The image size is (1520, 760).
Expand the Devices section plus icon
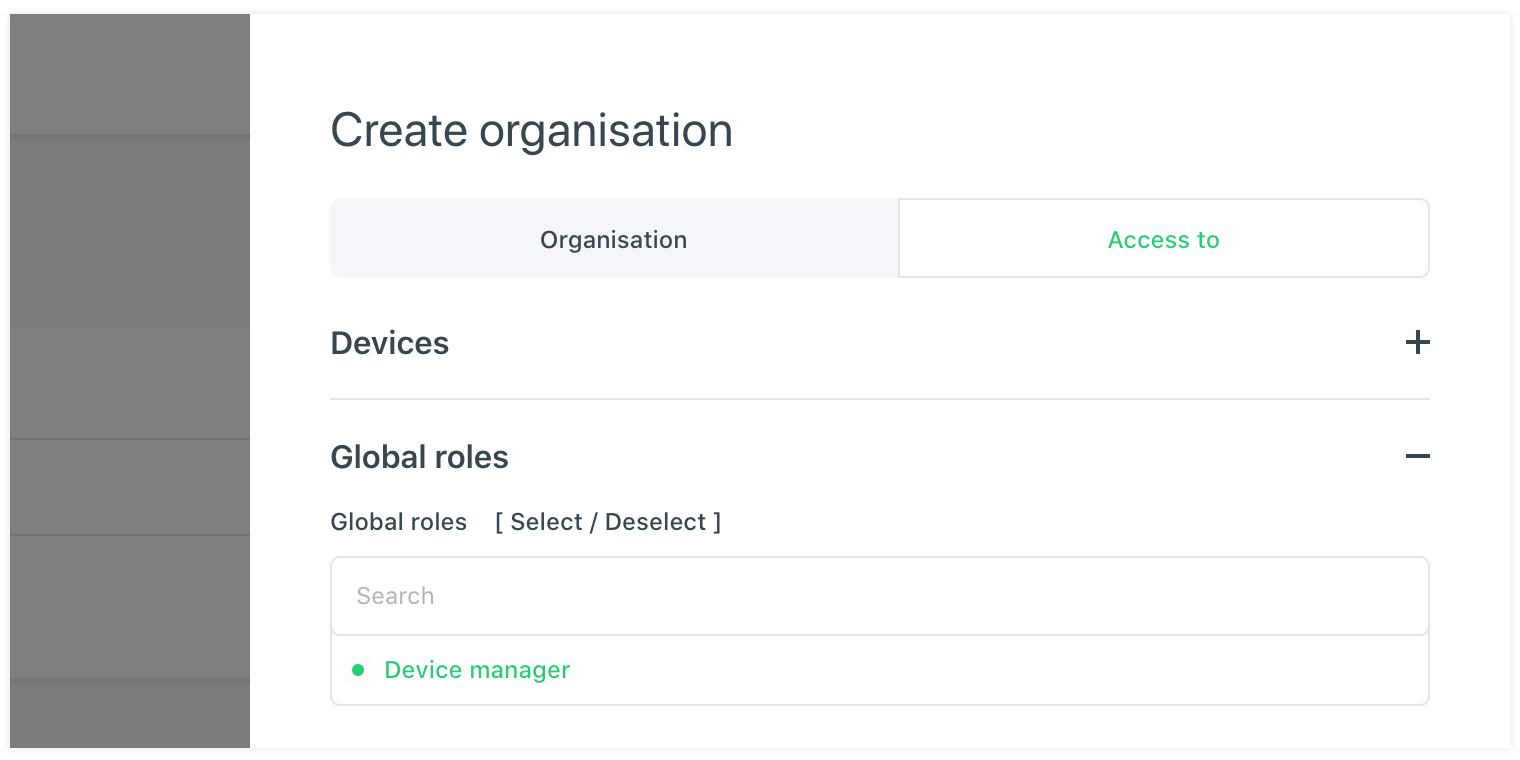point(1417,343)
